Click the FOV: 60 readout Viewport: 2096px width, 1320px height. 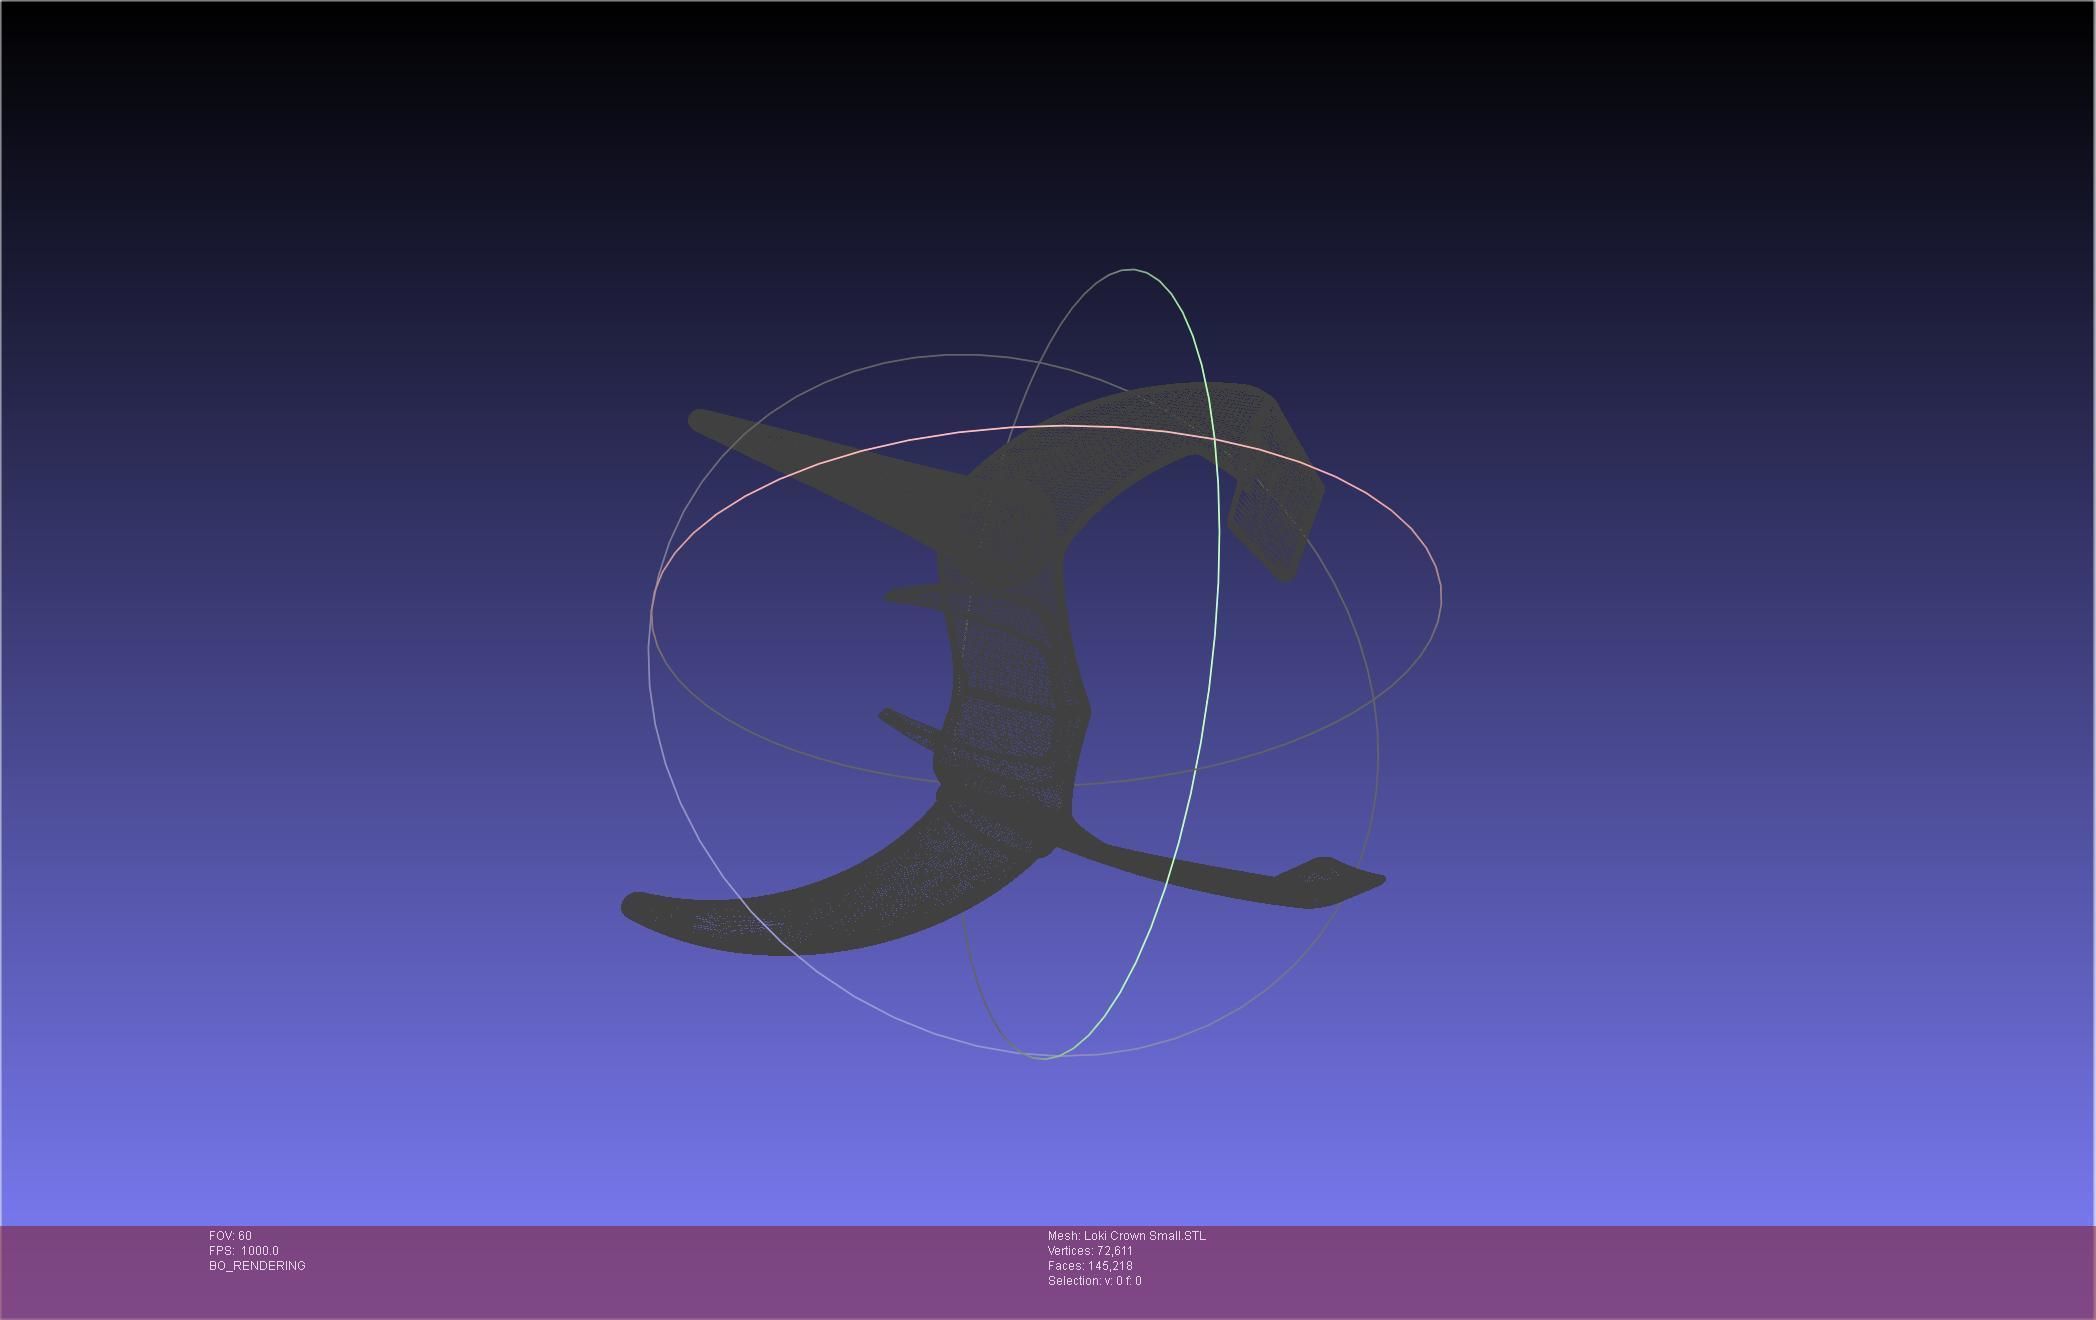[x=230, y=1236]
